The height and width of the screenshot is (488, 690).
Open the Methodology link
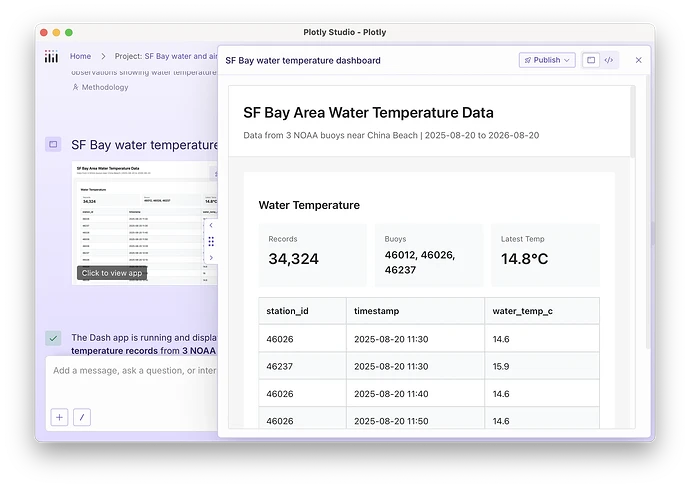(x=105, y=87)
